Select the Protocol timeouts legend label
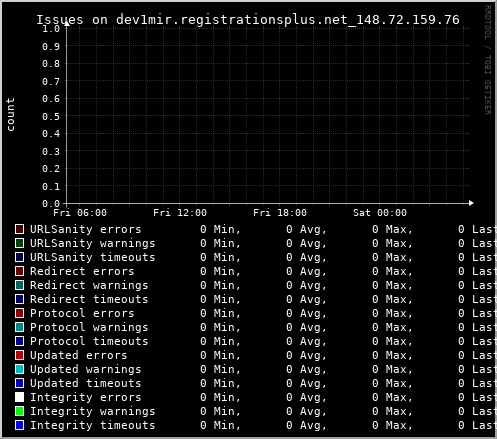 click(89, 341)
